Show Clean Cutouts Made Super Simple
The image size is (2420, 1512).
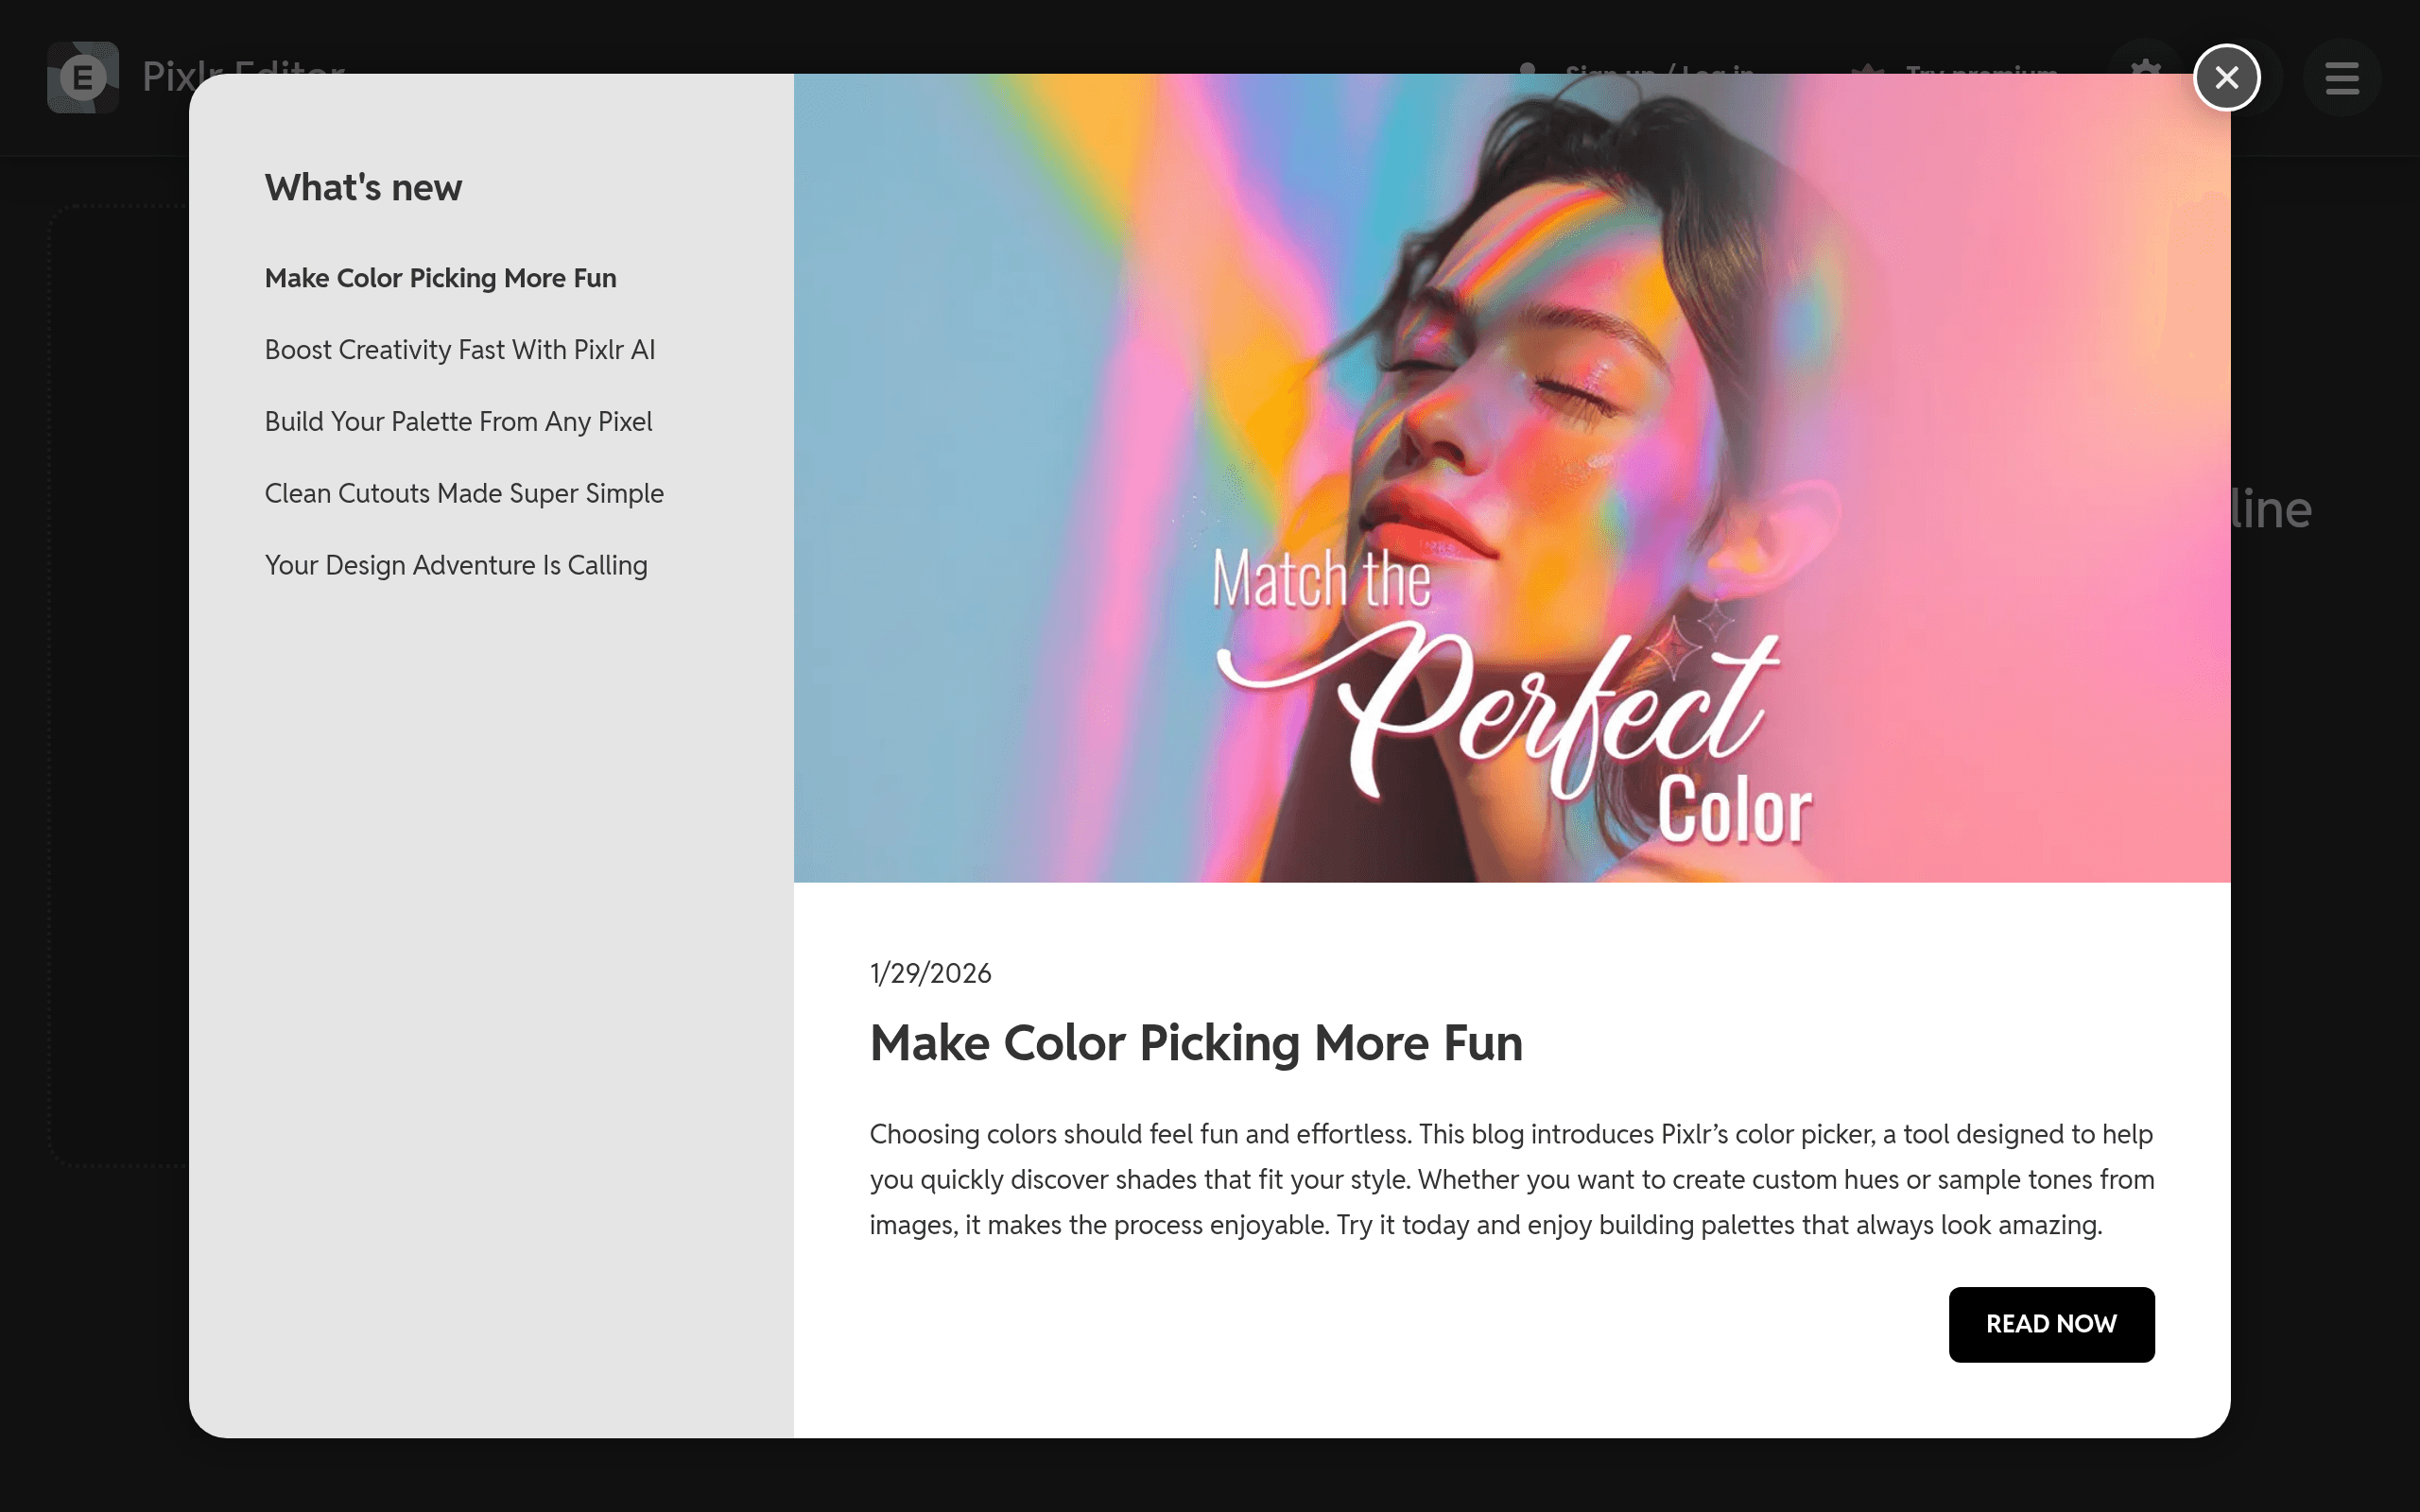point(464,494)
